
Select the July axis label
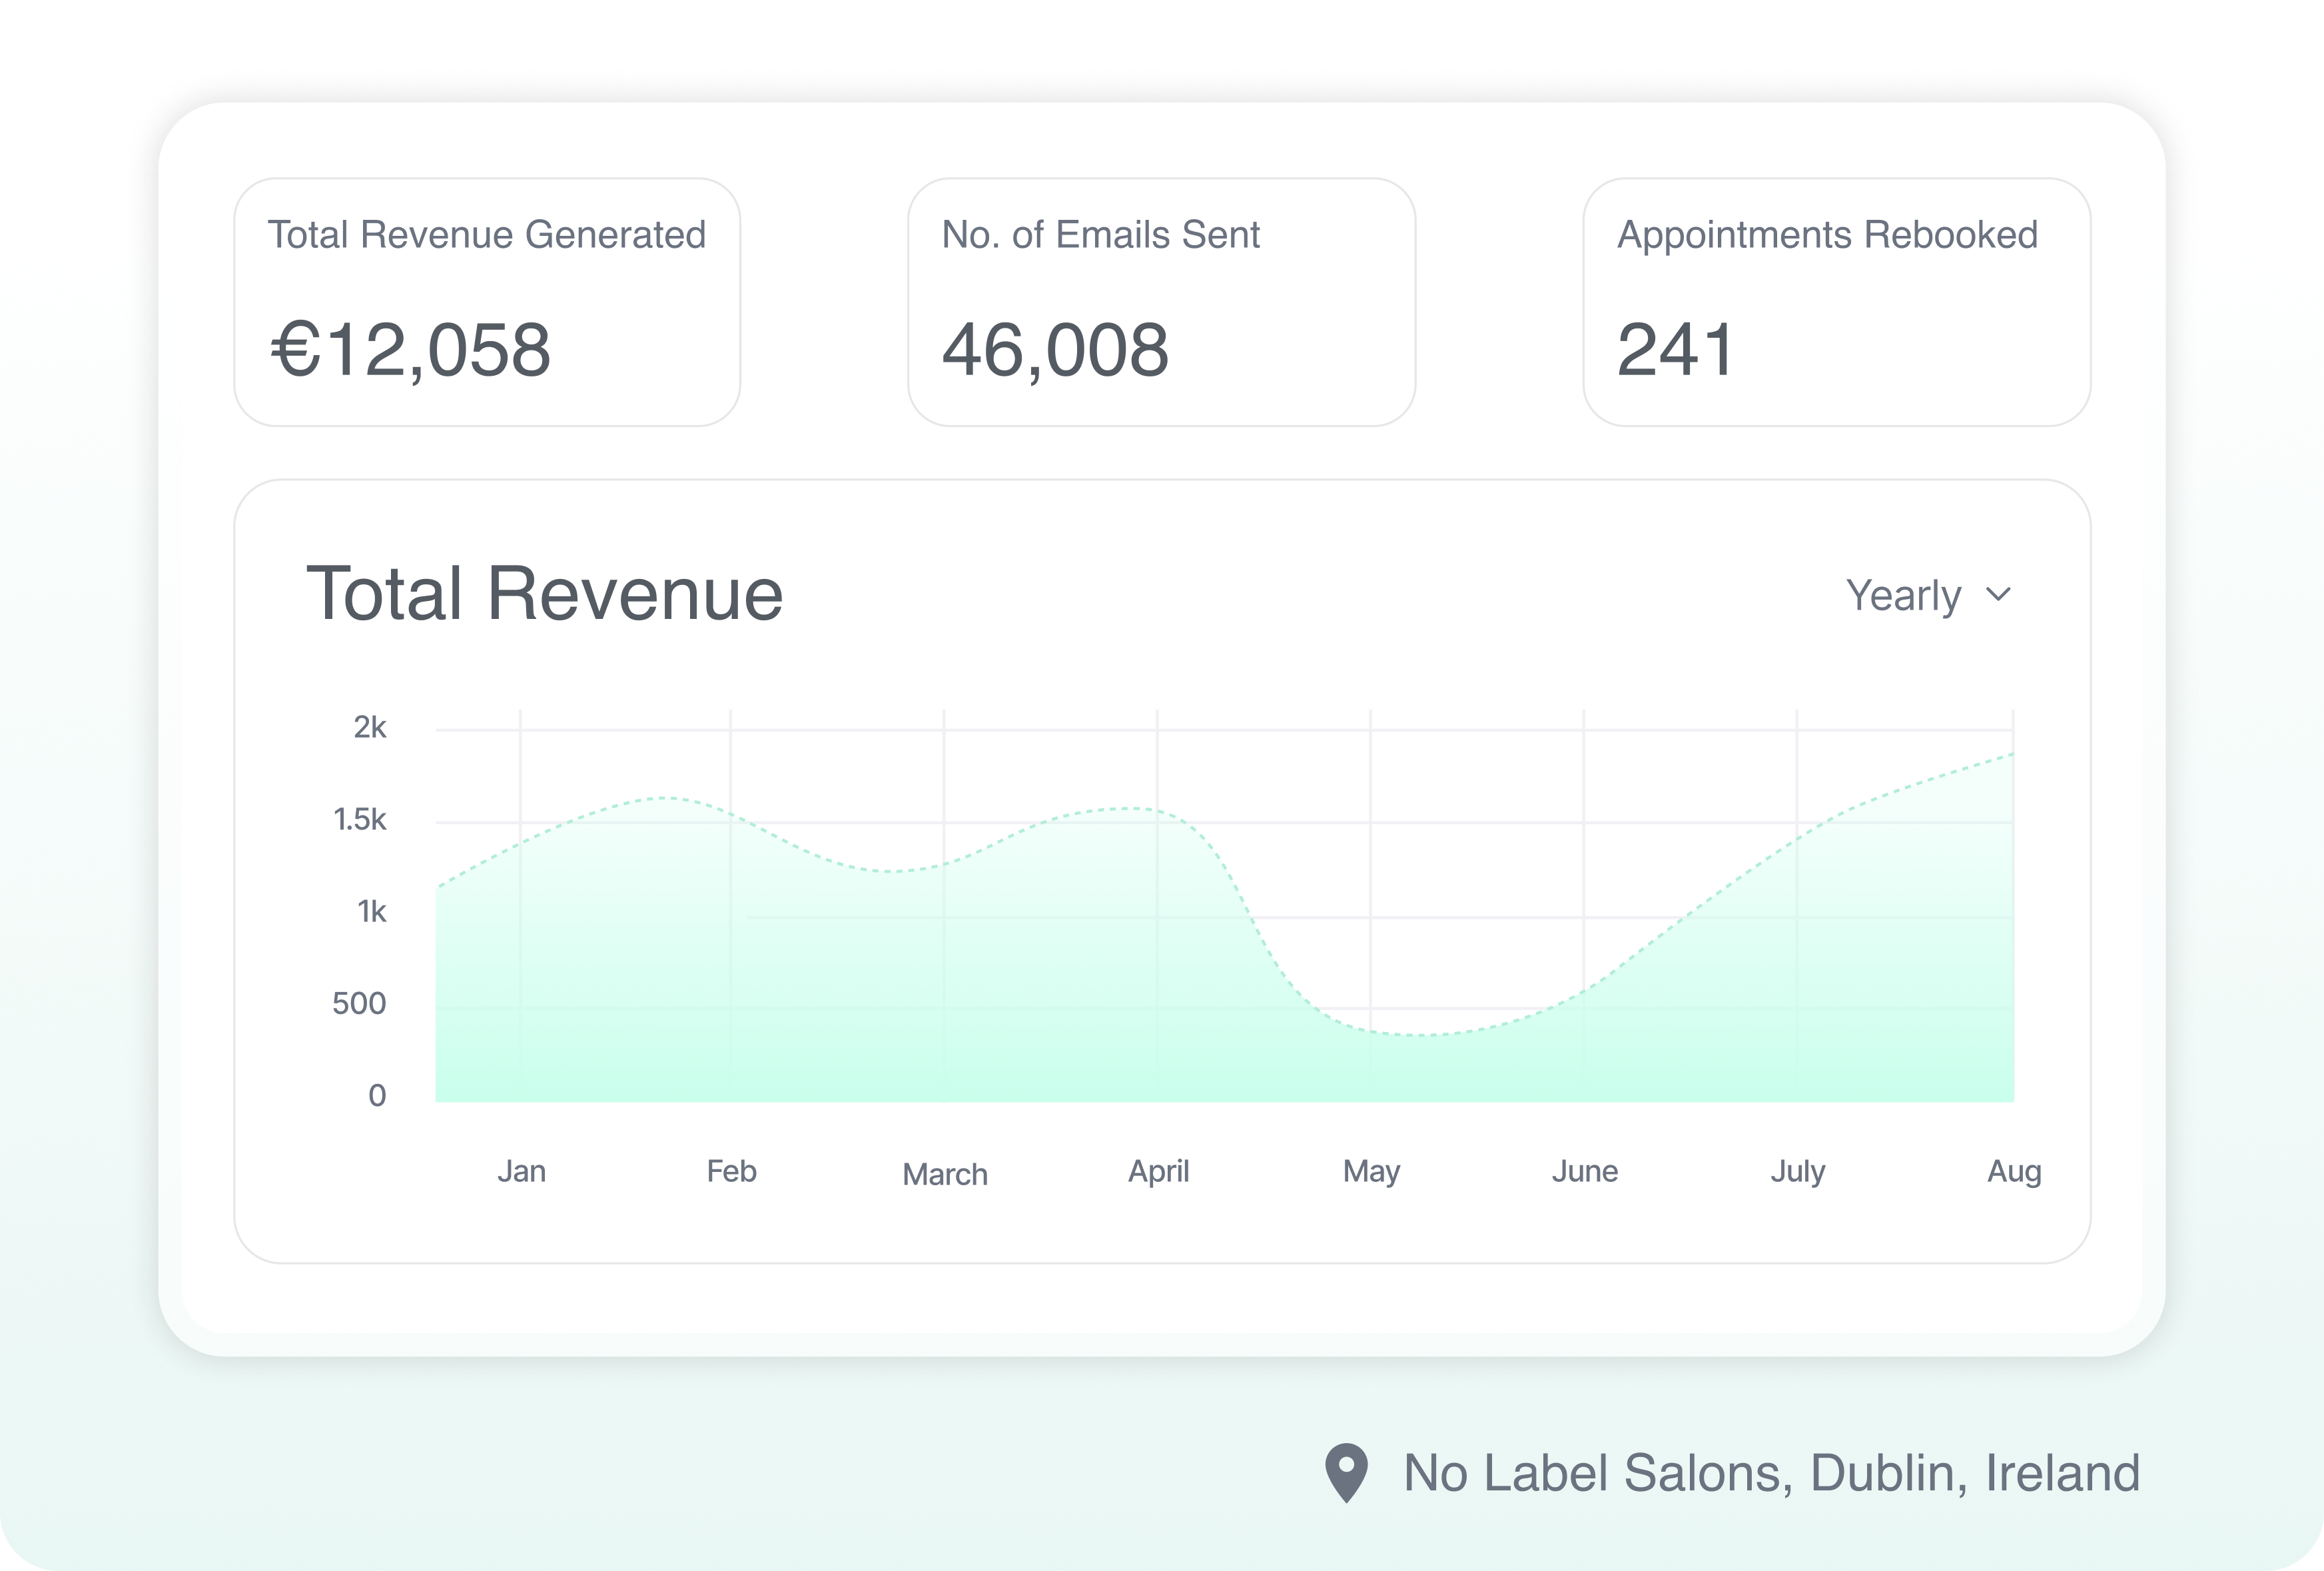(1797, 1171)
